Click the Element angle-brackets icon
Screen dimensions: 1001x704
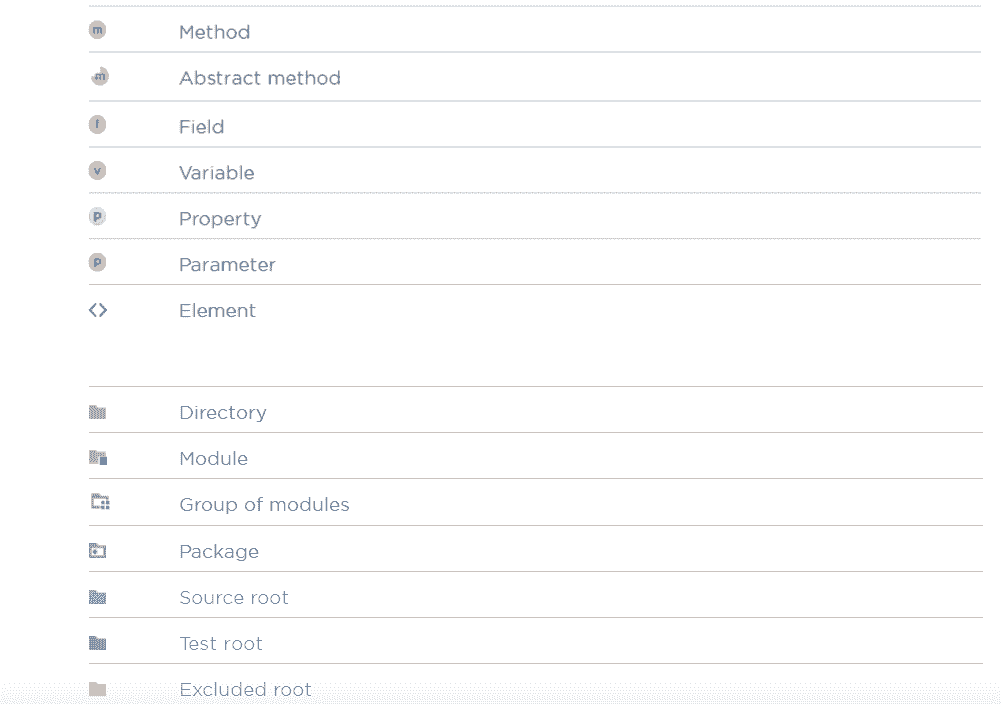tap(97, 310)
